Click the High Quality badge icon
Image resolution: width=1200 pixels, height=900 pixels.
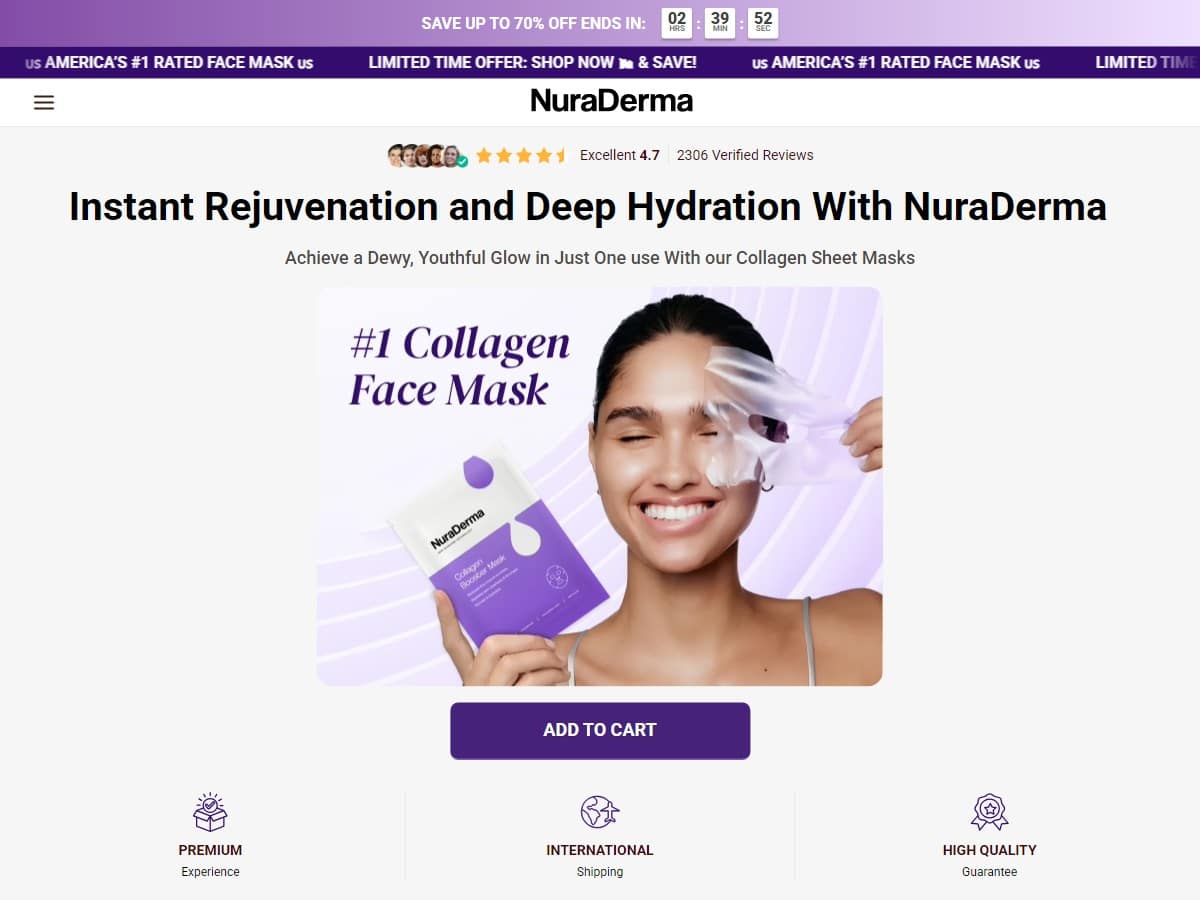990,812
